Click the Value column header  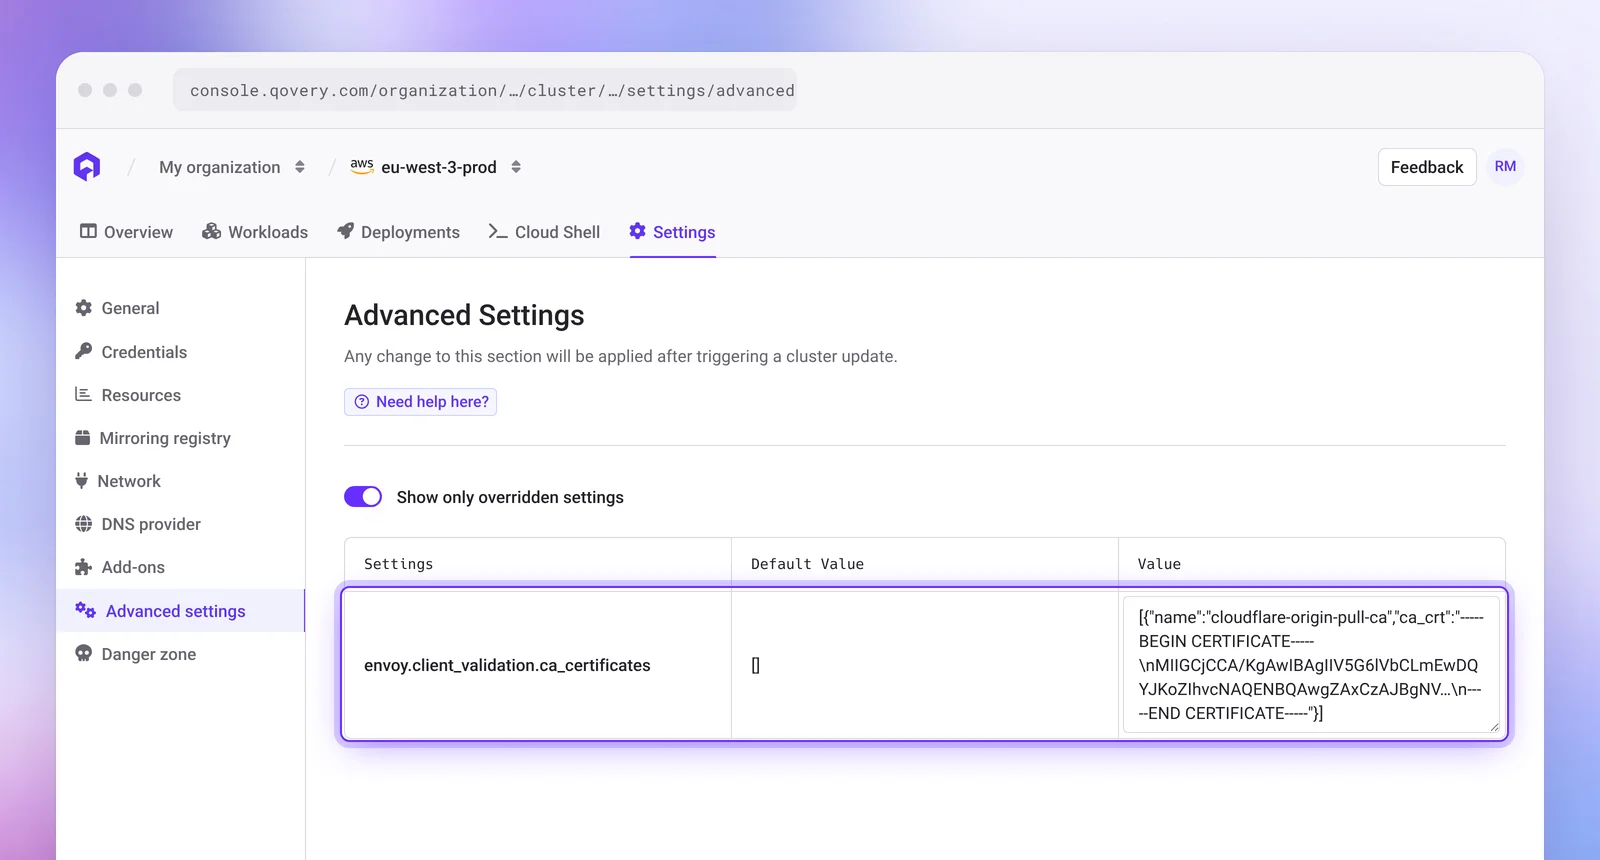click(1159, 564)
